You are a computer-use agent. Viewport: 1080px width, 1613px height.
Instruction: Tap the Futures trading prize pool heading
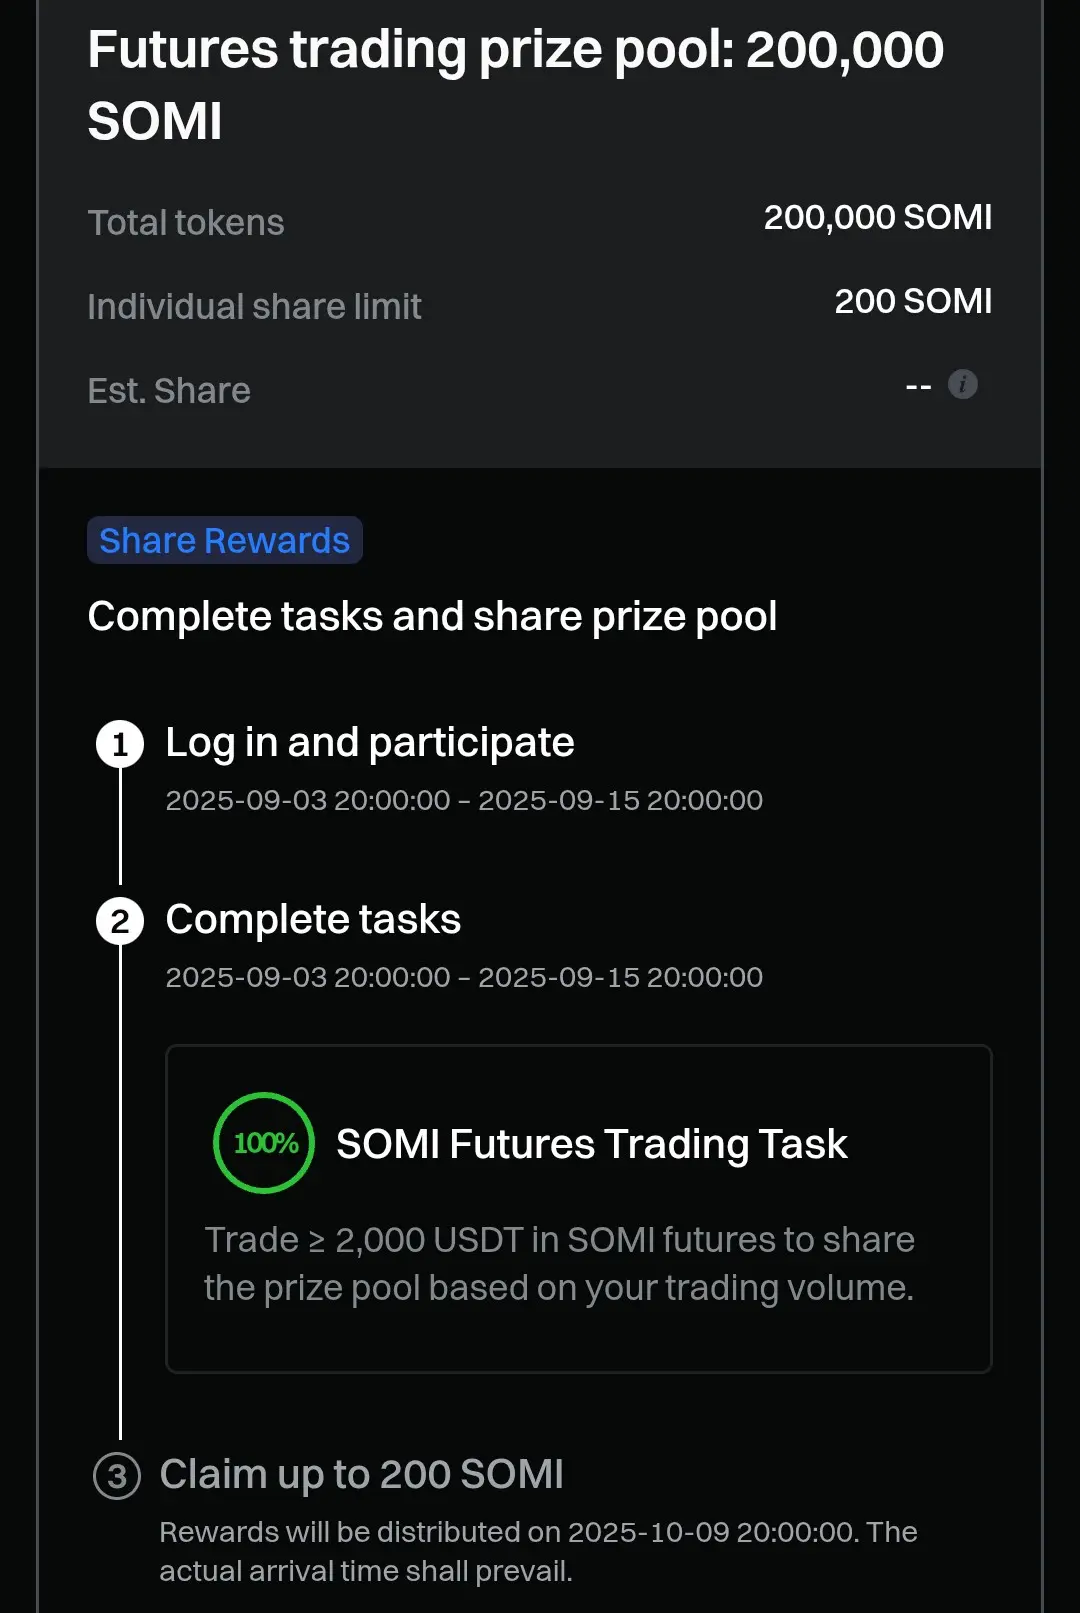click(x=516, y=85)
